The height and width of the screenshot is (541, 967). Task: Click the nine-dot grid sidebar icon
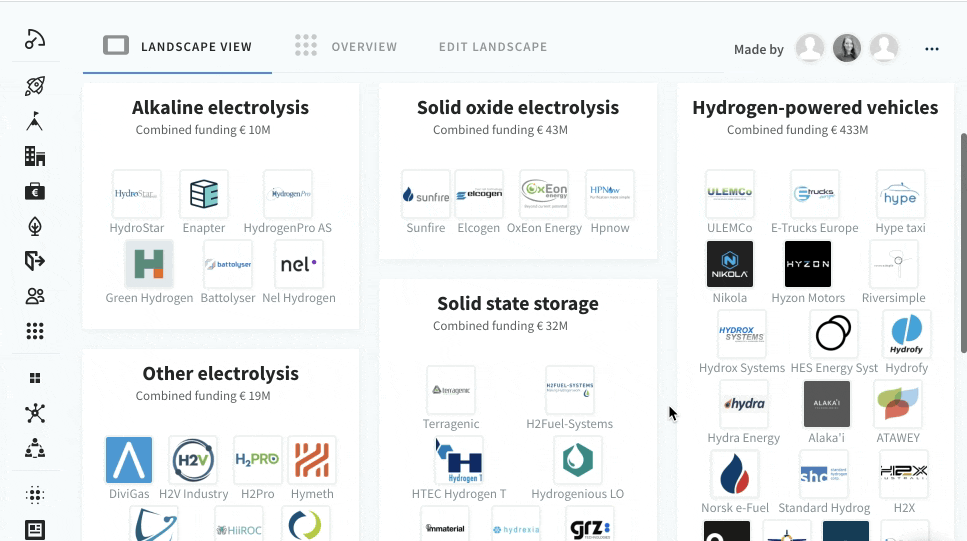pyautogui.click(x=35, y=331)
